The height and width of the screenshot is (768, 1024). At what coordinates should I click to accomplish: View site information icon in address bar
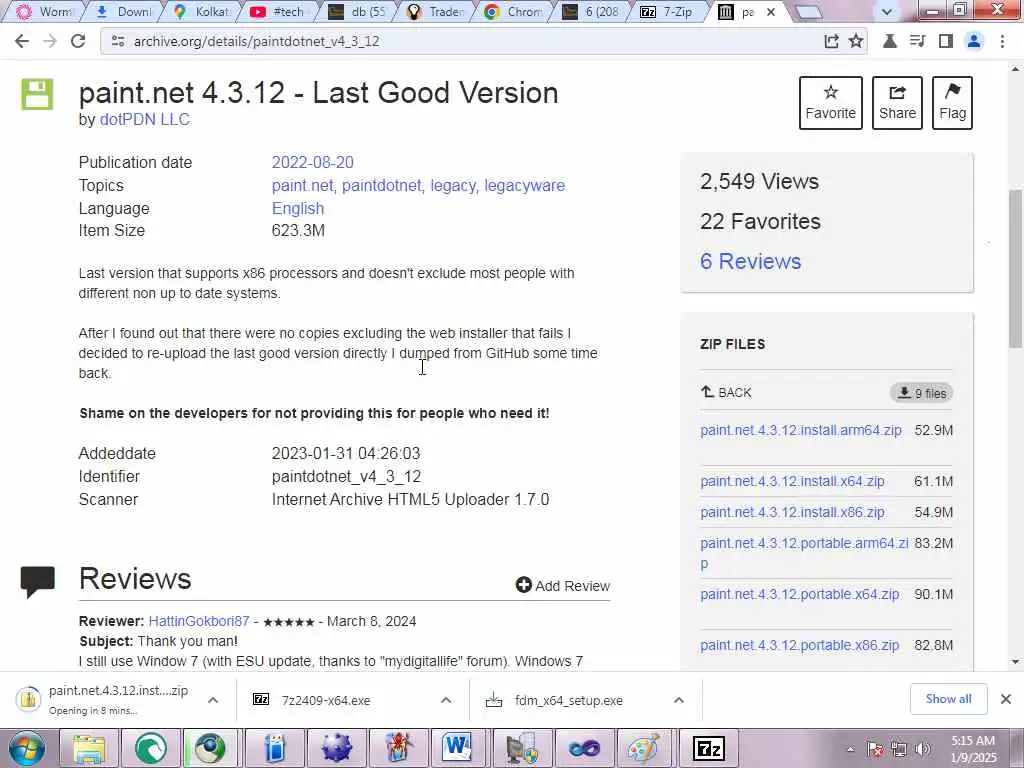118,41
